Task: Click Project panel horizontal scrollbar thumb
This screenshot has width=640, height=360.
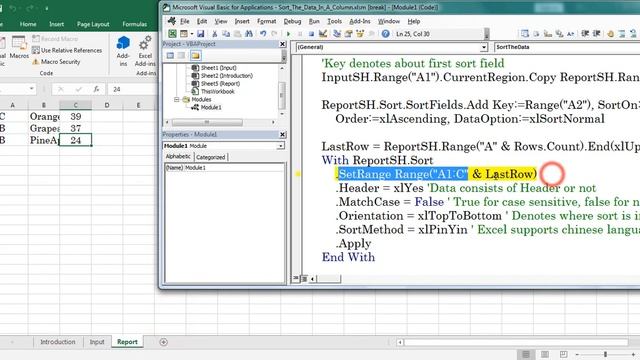Action: click(x=207, y=122)
